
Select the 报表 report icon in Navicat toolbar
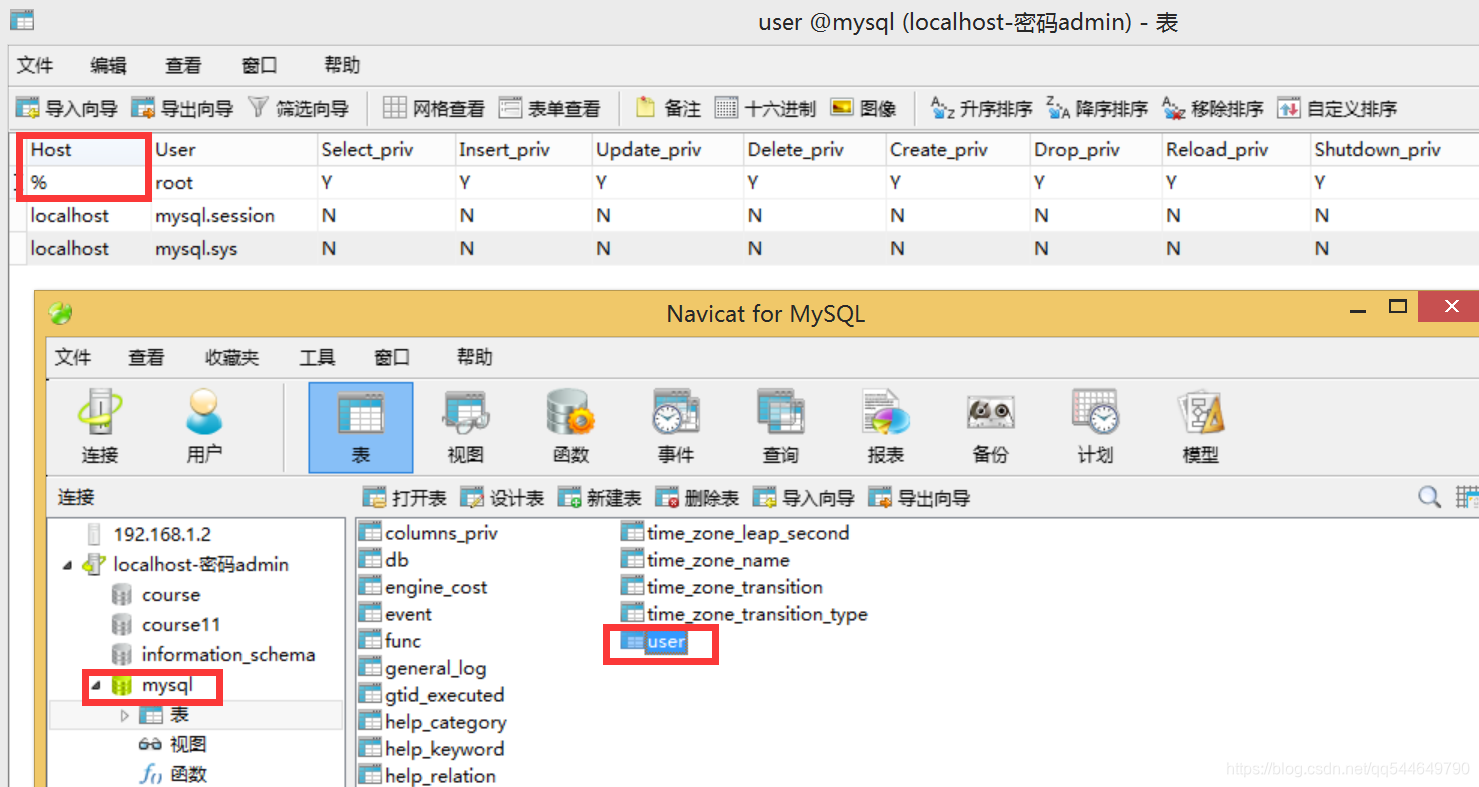pyautogui.click(x=886, y=427)
